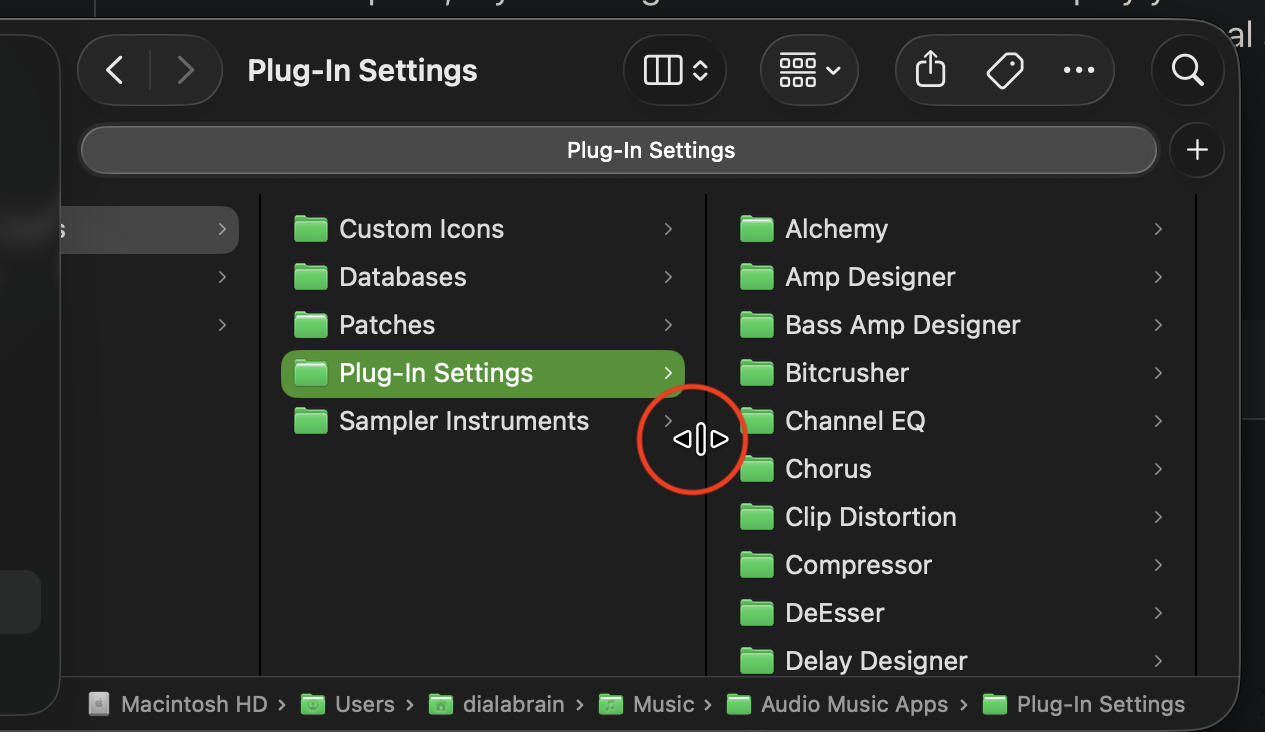Click the Back navigation arrow

pos(115,70)
